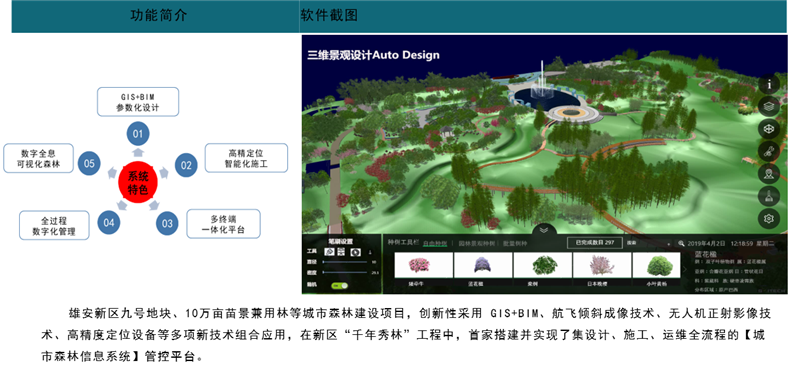Screen dimensions: 800x370
Task: Select the 3D cube view icon
Action: click(x=769, y=129)
